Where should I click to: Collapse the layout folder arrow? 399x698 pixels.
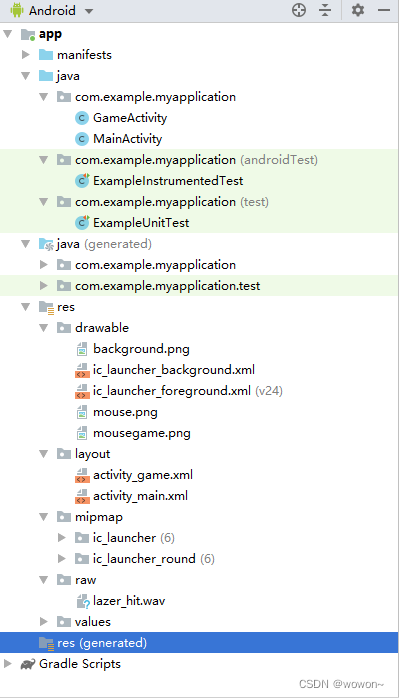44,454
